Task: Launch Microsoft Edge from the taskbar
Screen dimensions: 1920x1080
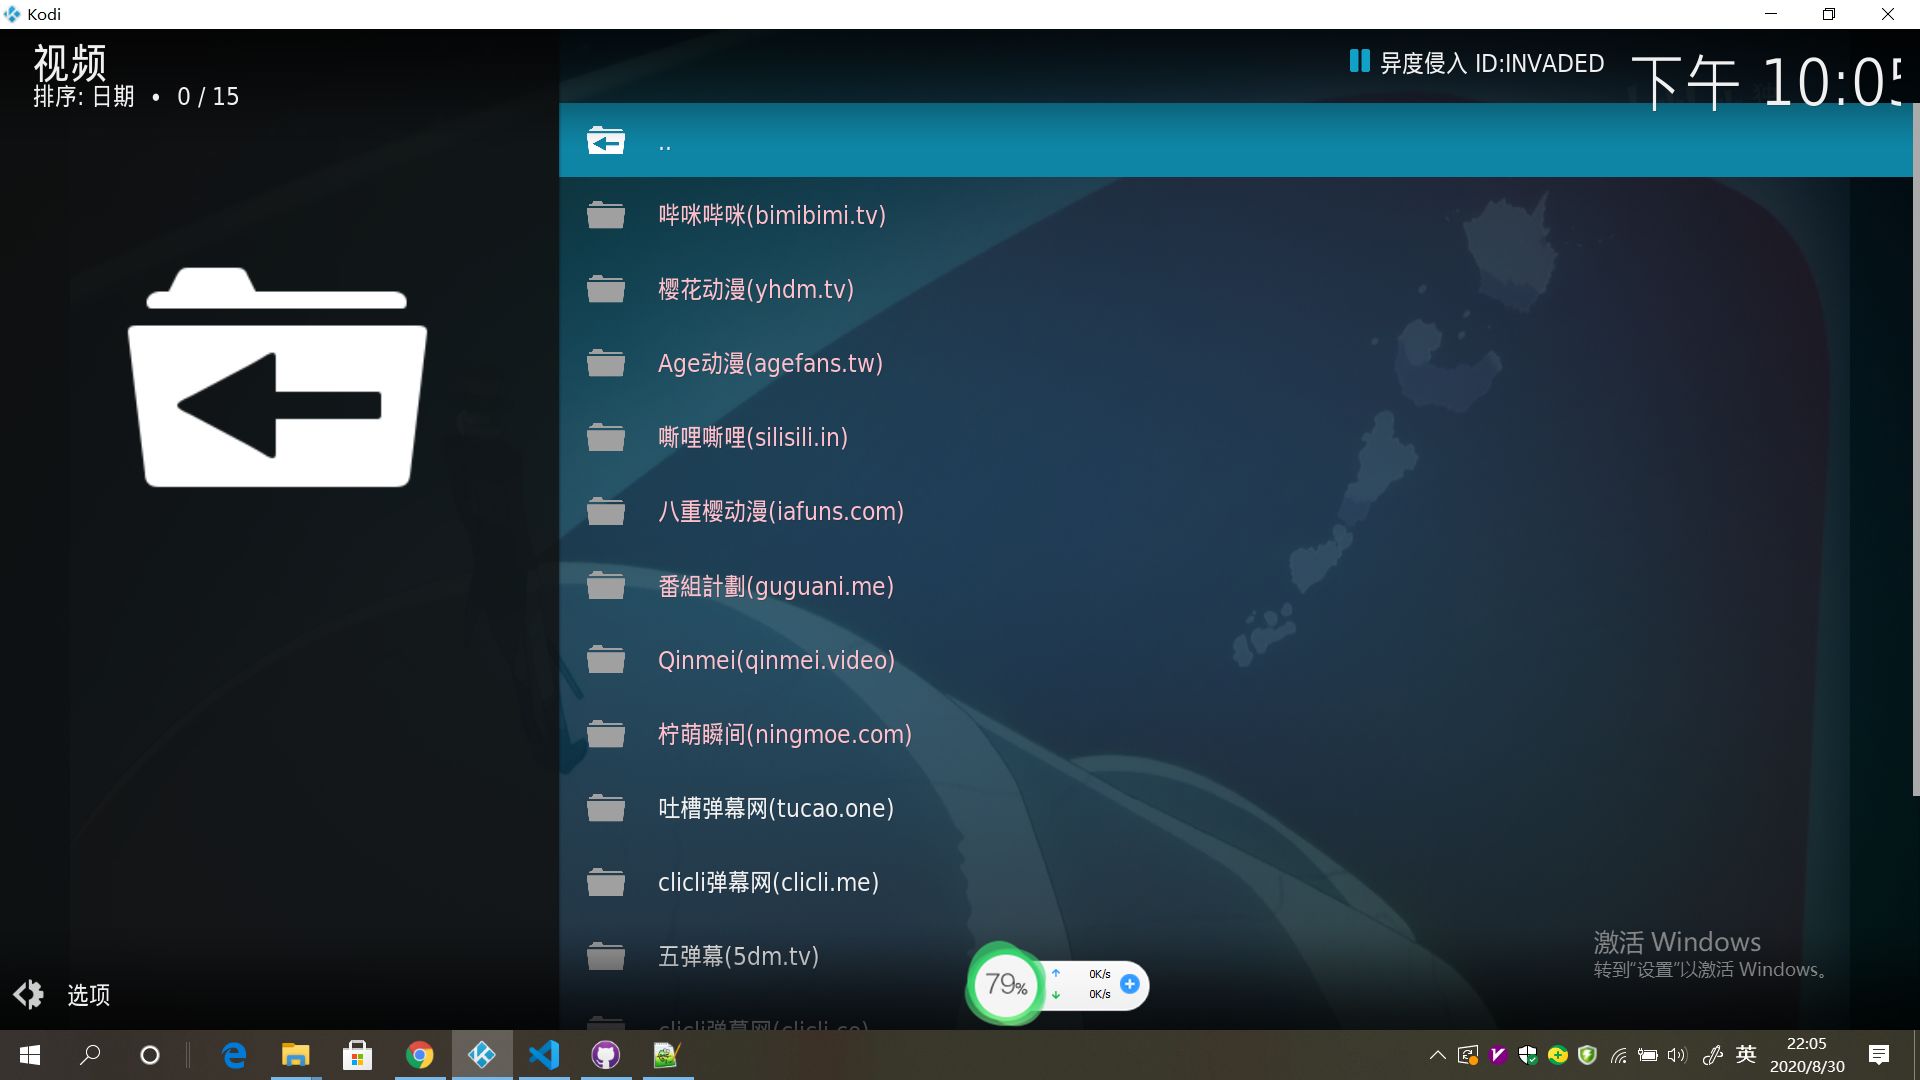Action: point(234,1055)
